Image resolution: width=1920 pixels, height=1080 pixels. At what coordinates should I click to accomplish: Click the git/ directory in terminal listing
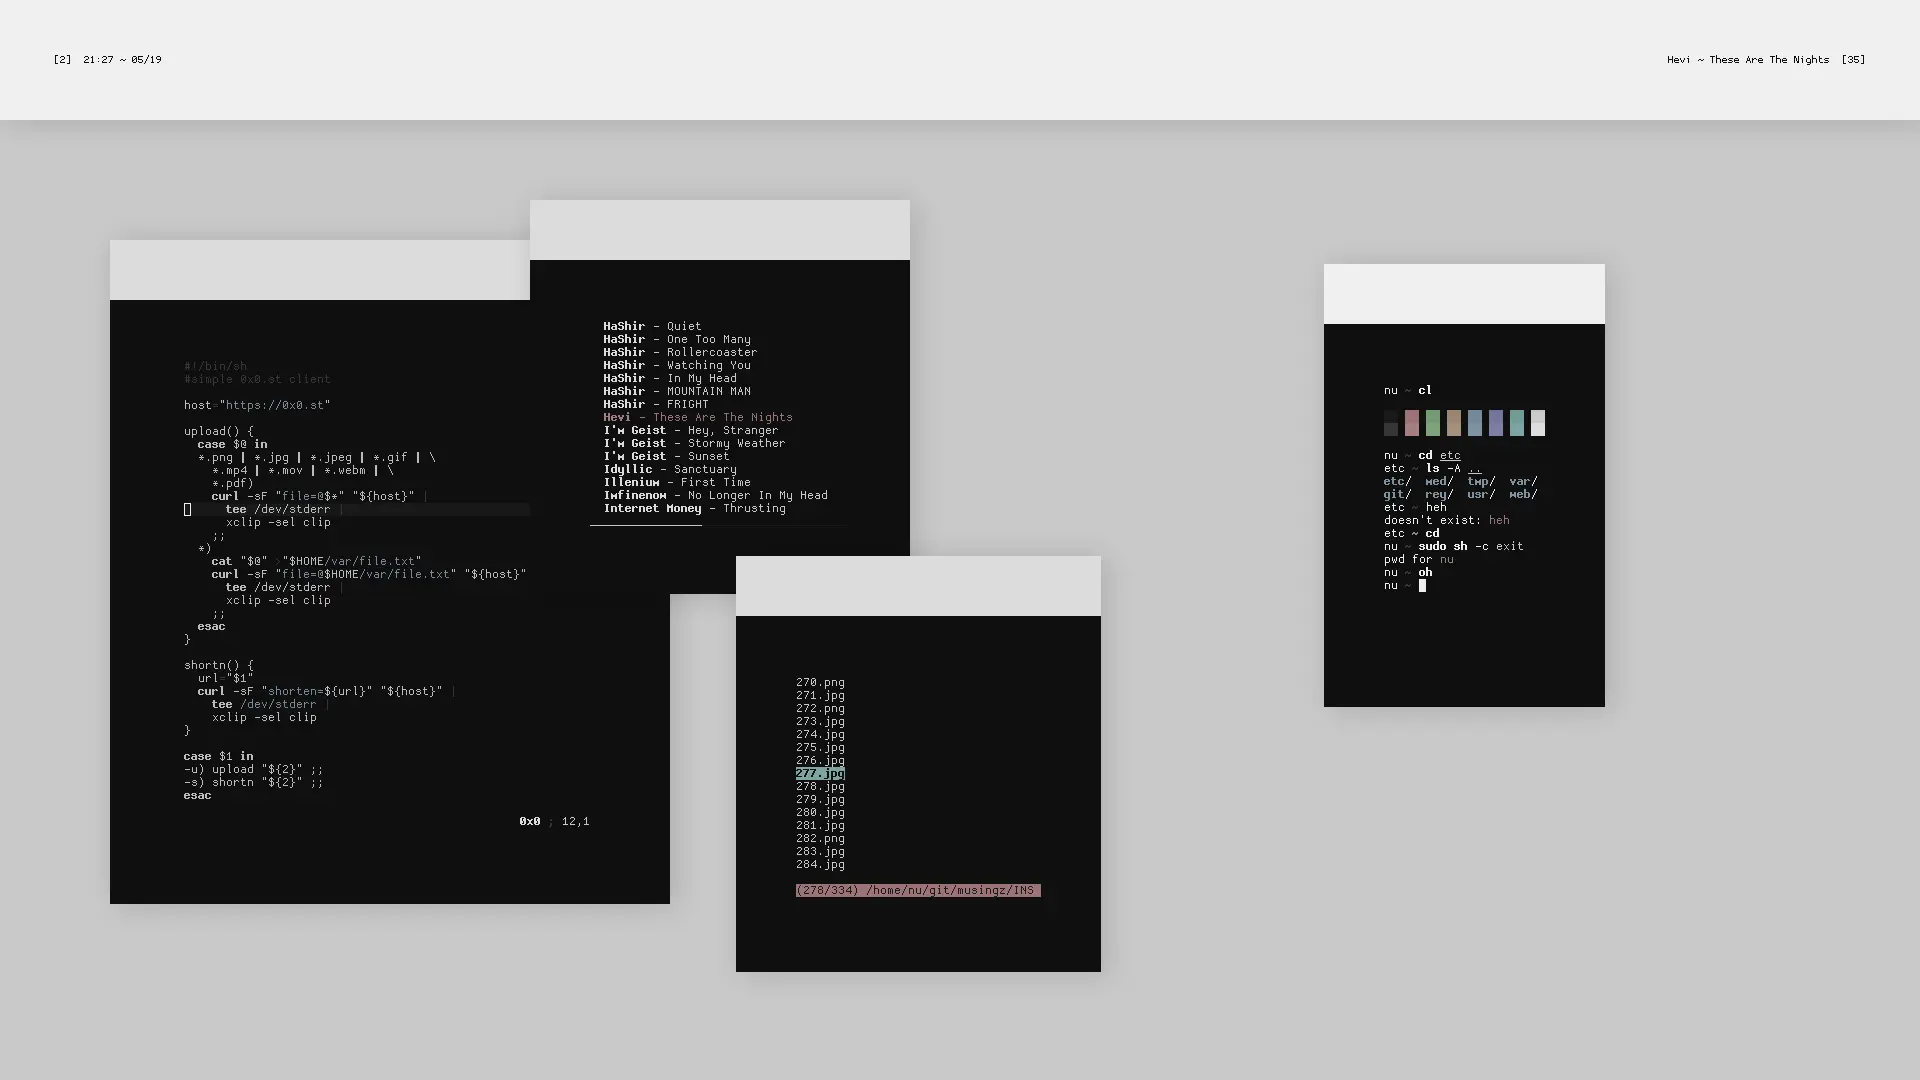(1397, 495)
